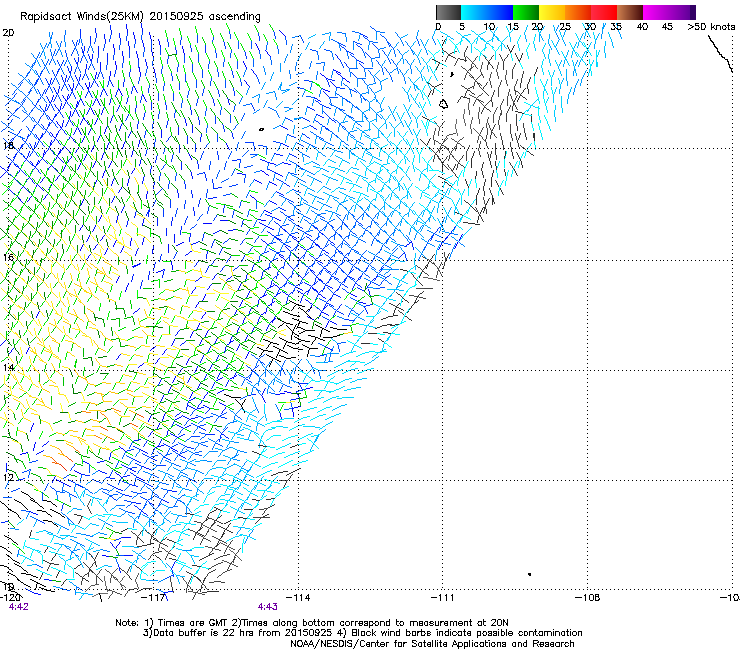
Task: Click the '-114' longitude axis label
Action: (298, 598)
